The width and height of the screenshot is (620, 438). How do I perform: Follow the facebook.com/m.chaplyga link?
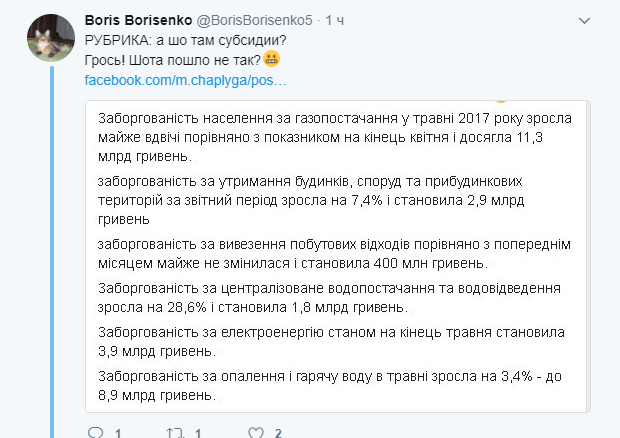click(x=185, y=80)
